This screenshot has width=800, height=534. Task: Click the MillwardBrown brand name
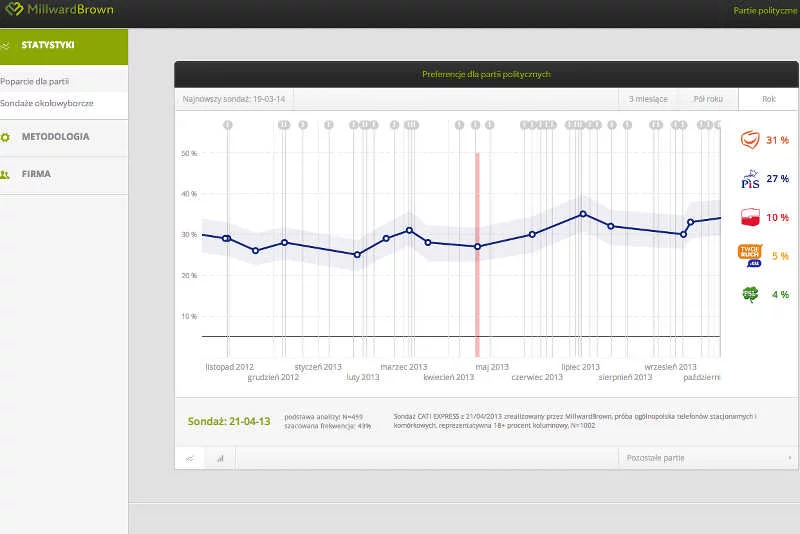point(70,9)
